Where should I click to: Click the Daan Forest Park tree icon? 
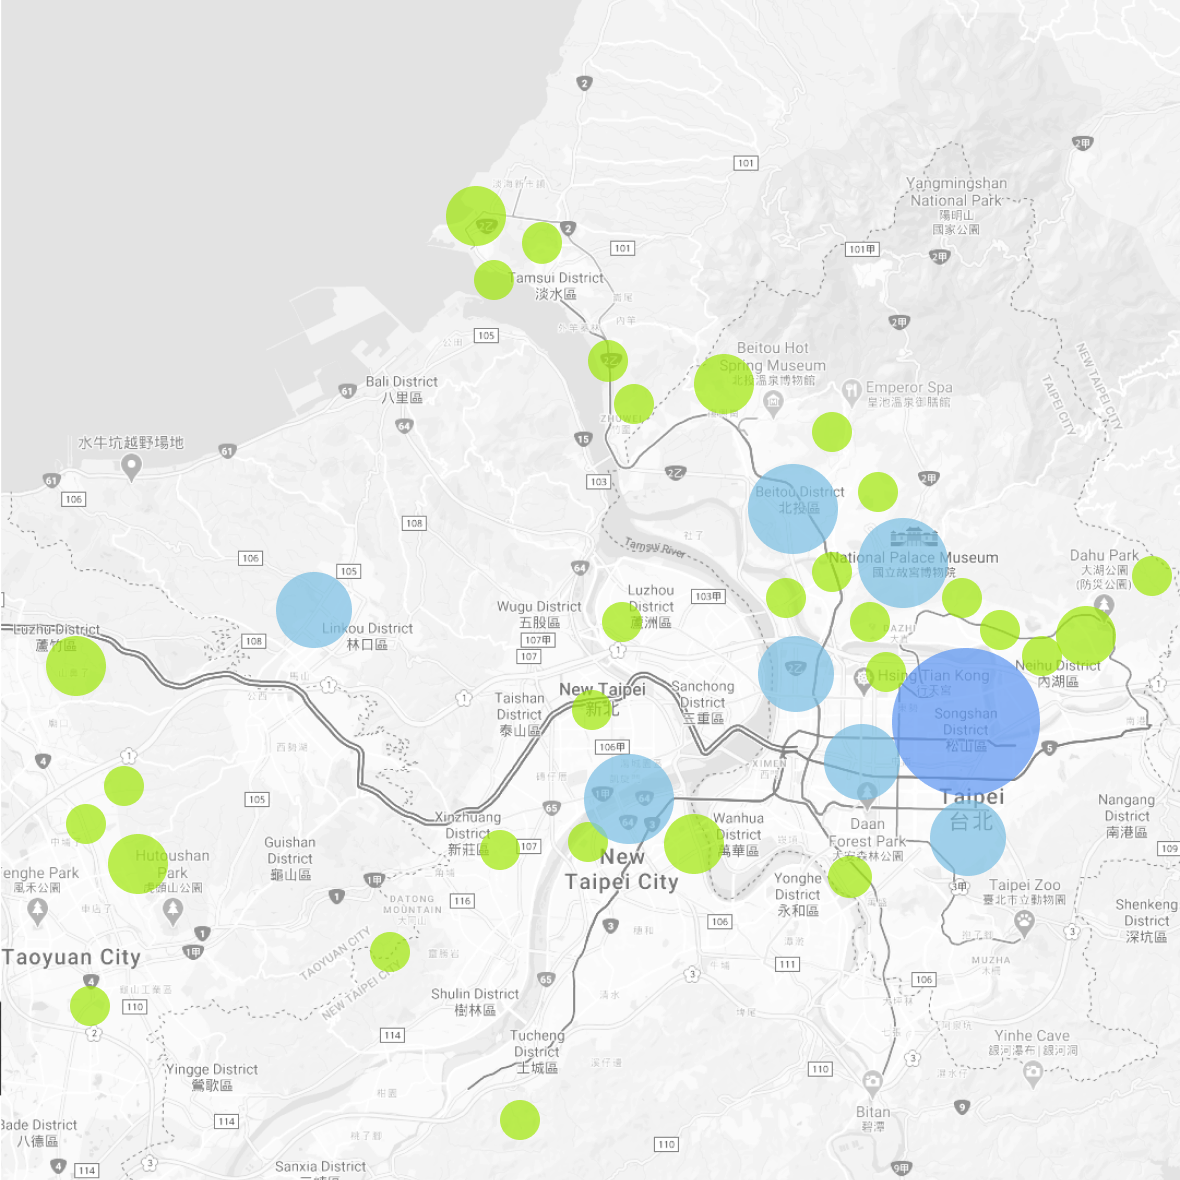pos(867,794)
